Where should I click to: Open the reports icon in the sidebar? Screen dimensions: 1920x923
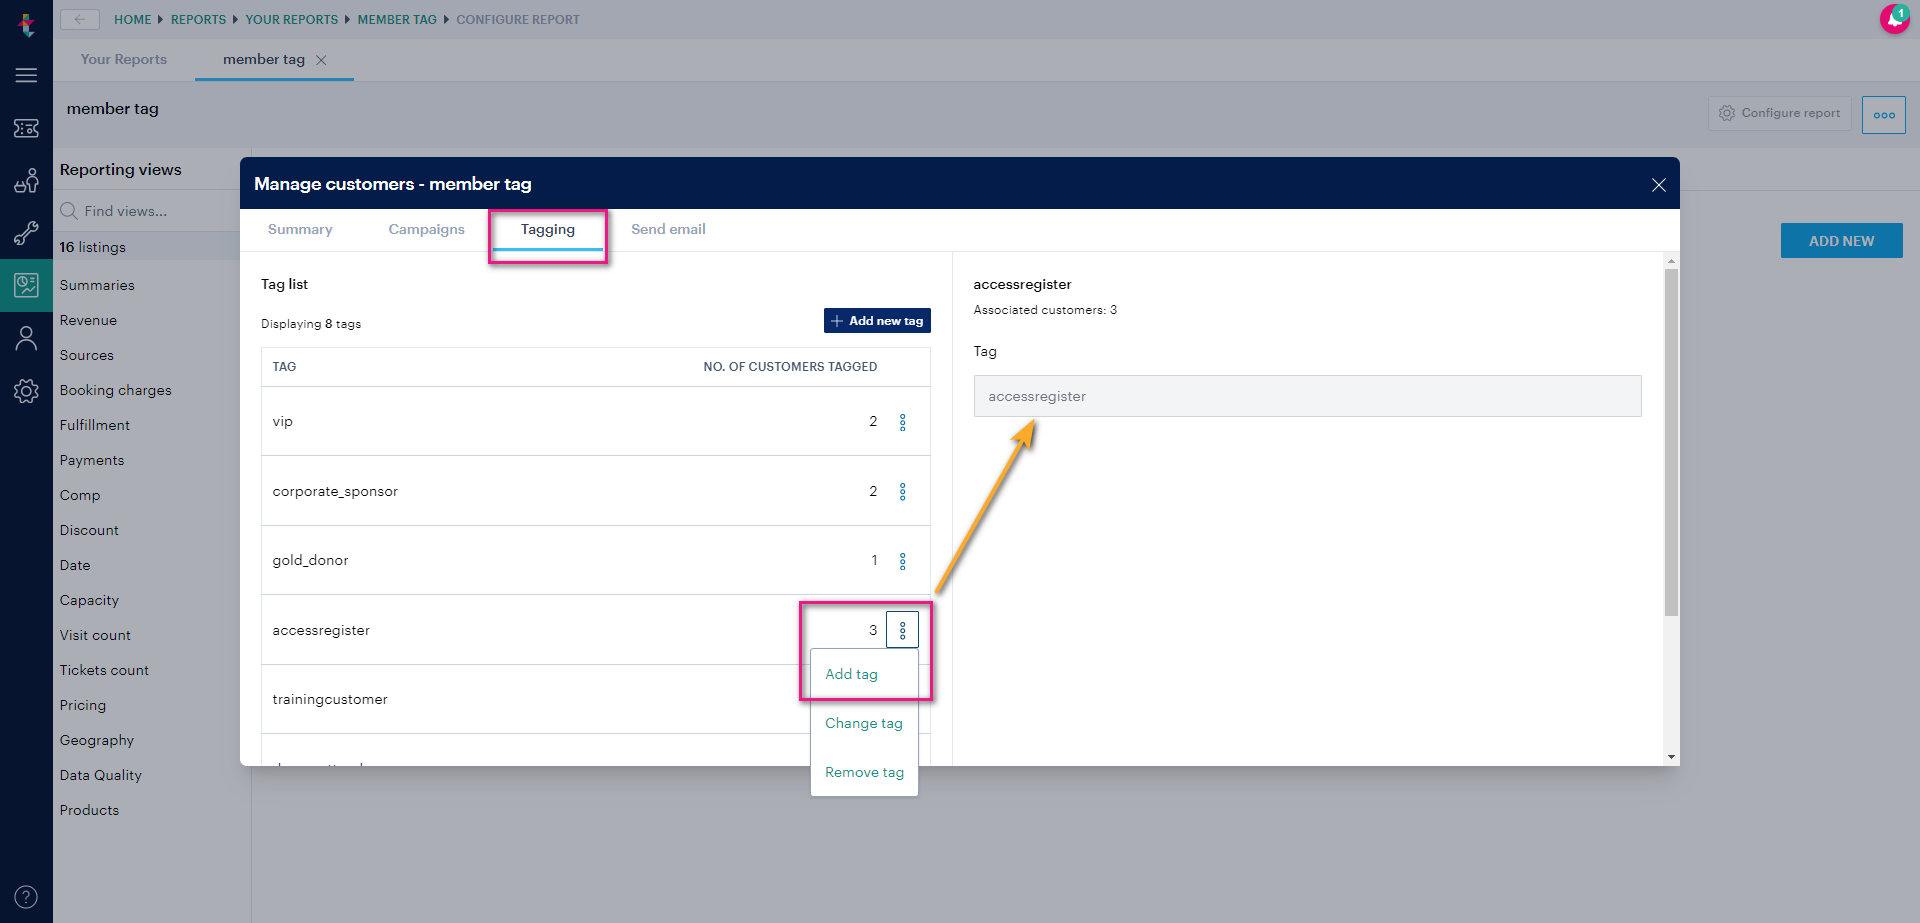[26, 286]
